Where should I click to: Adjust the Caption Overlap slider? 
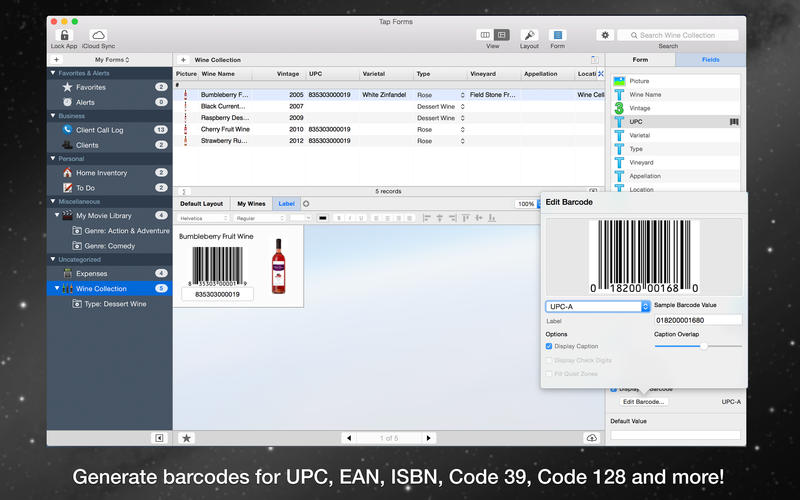(x=704, y=346)
